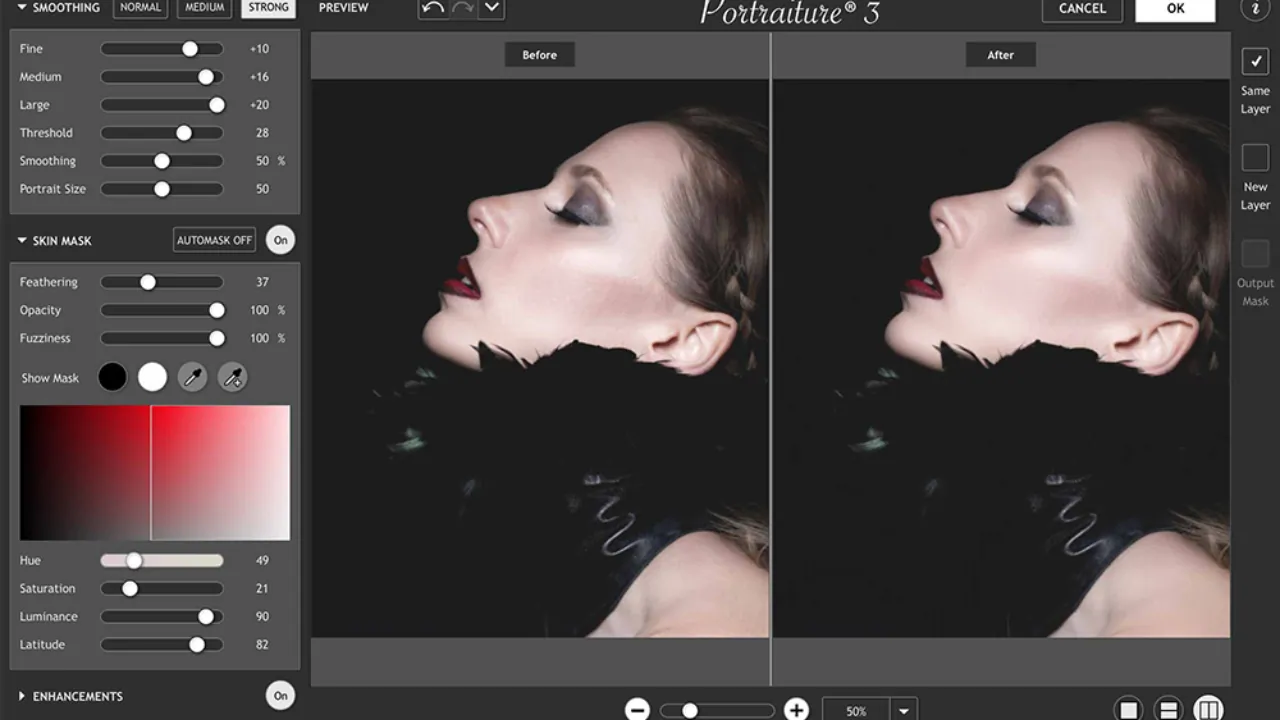Click the Luminance slider handle
The height and width of the screenshot is (720, 1280).
[x=206, y=617]
